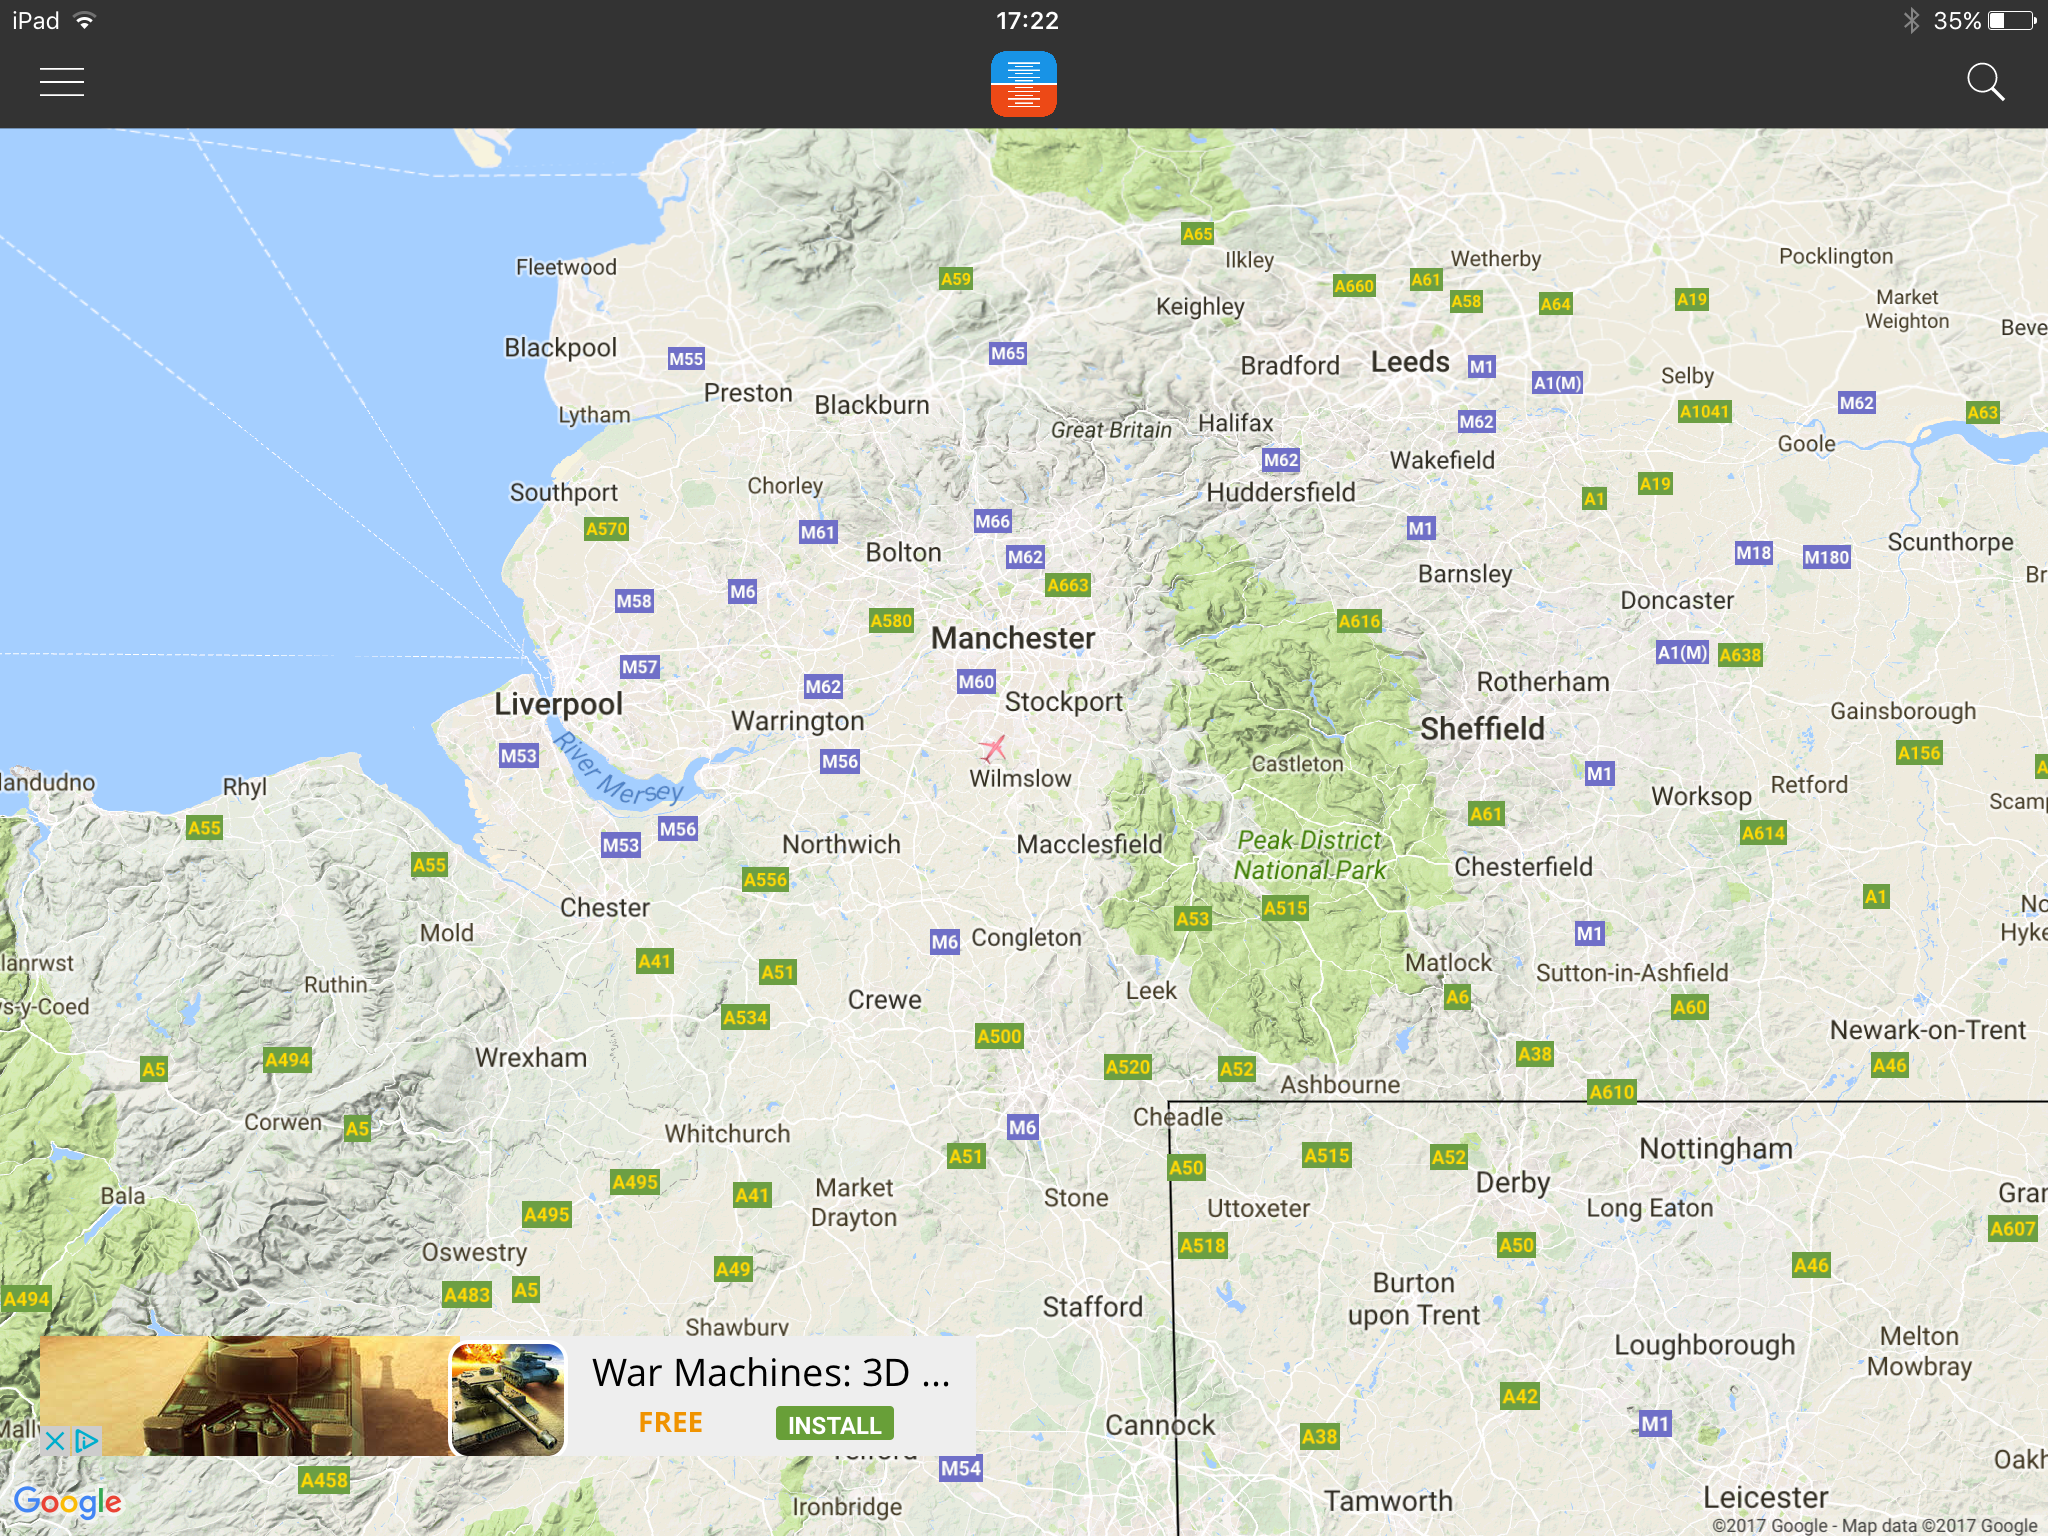Tap the blue-orange app logo icon
The height and width of the screenshot is (1536, 2048).
[x=1023, y=84]
